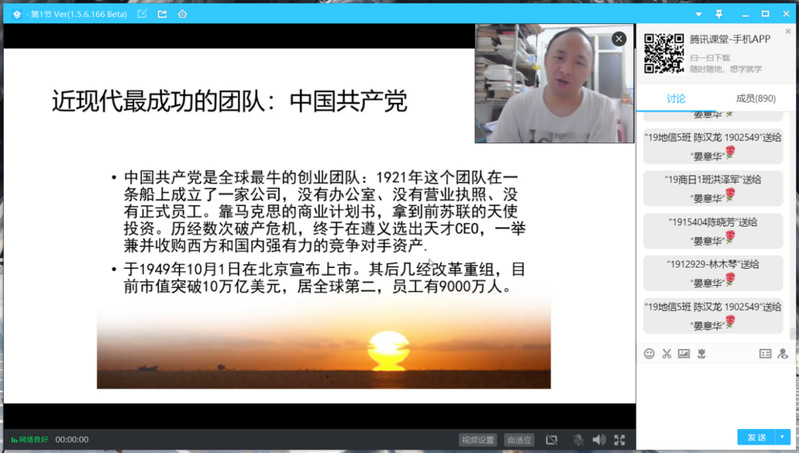Open the dropdown arrow beside 发送 button

(x=783, y=437)
